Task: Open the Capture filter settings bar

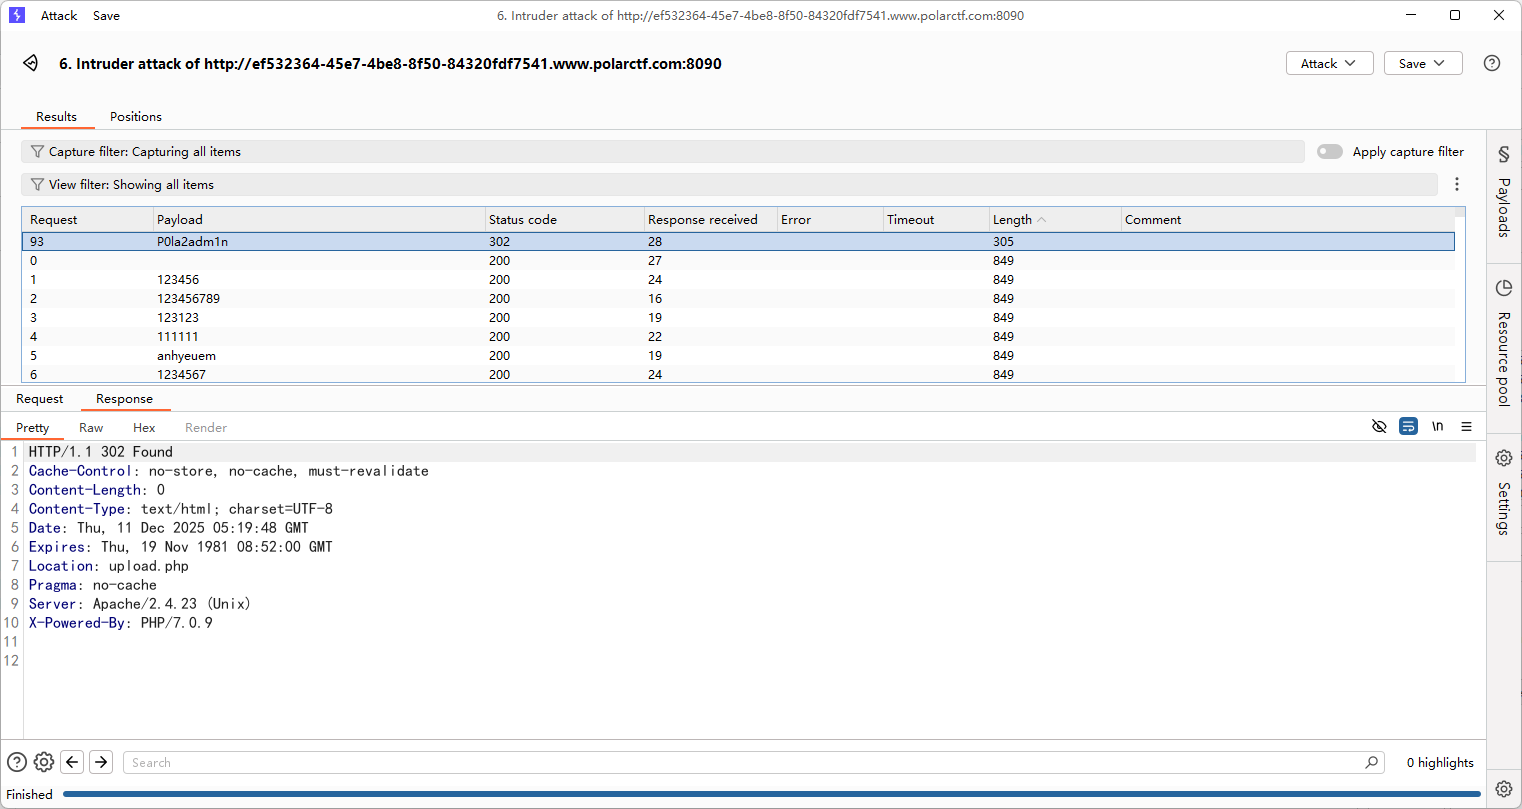Action: 662,152
